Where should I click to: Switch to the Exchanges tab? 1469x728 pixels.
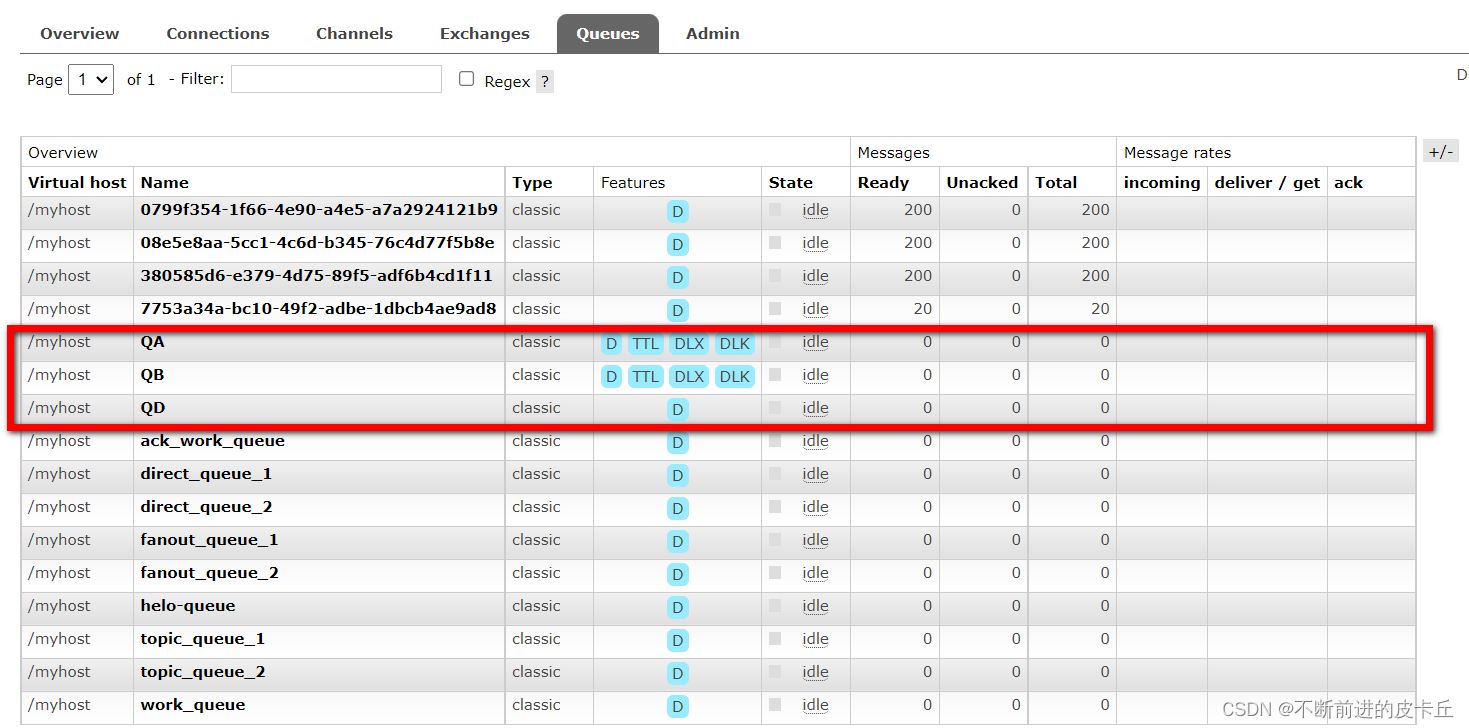[484, 34]
